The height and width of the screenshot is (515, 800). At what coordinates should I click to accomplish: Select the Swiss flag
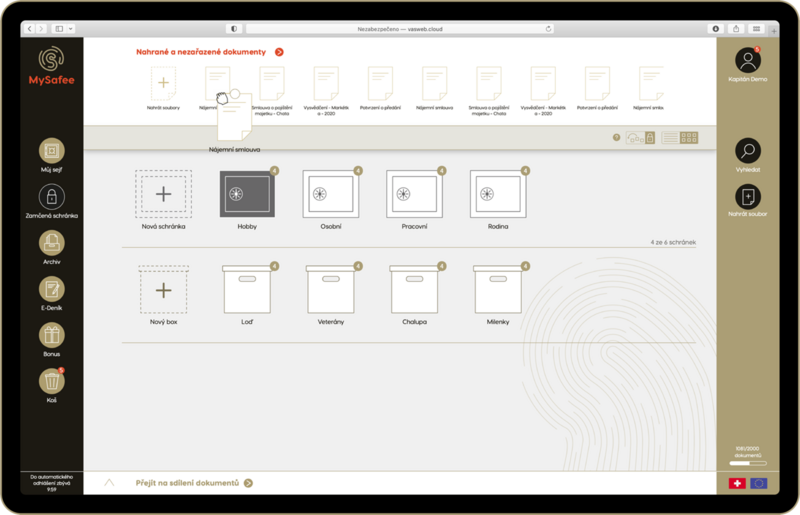[737, 483]
